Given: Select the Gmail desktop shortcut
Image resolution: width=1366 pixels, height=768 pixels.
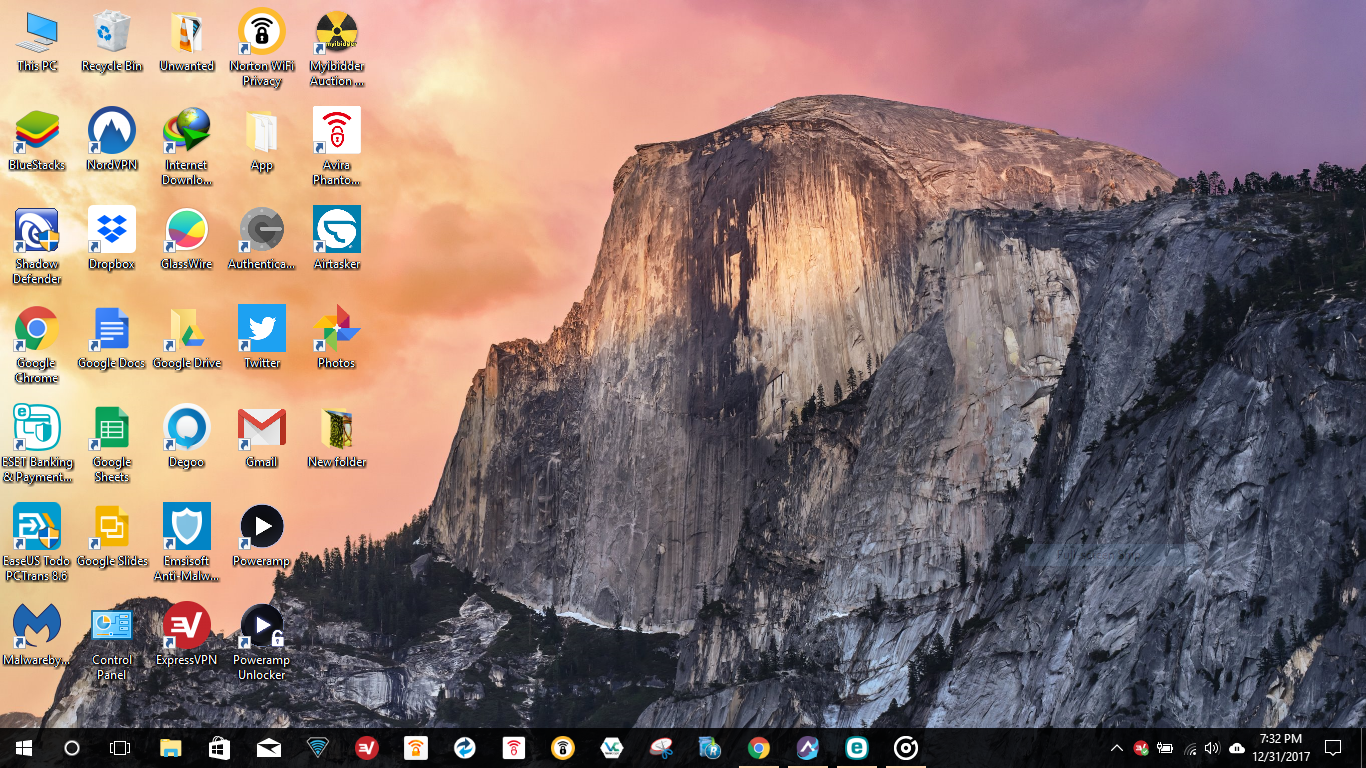Looking at the screenshot, I should 262,437.
